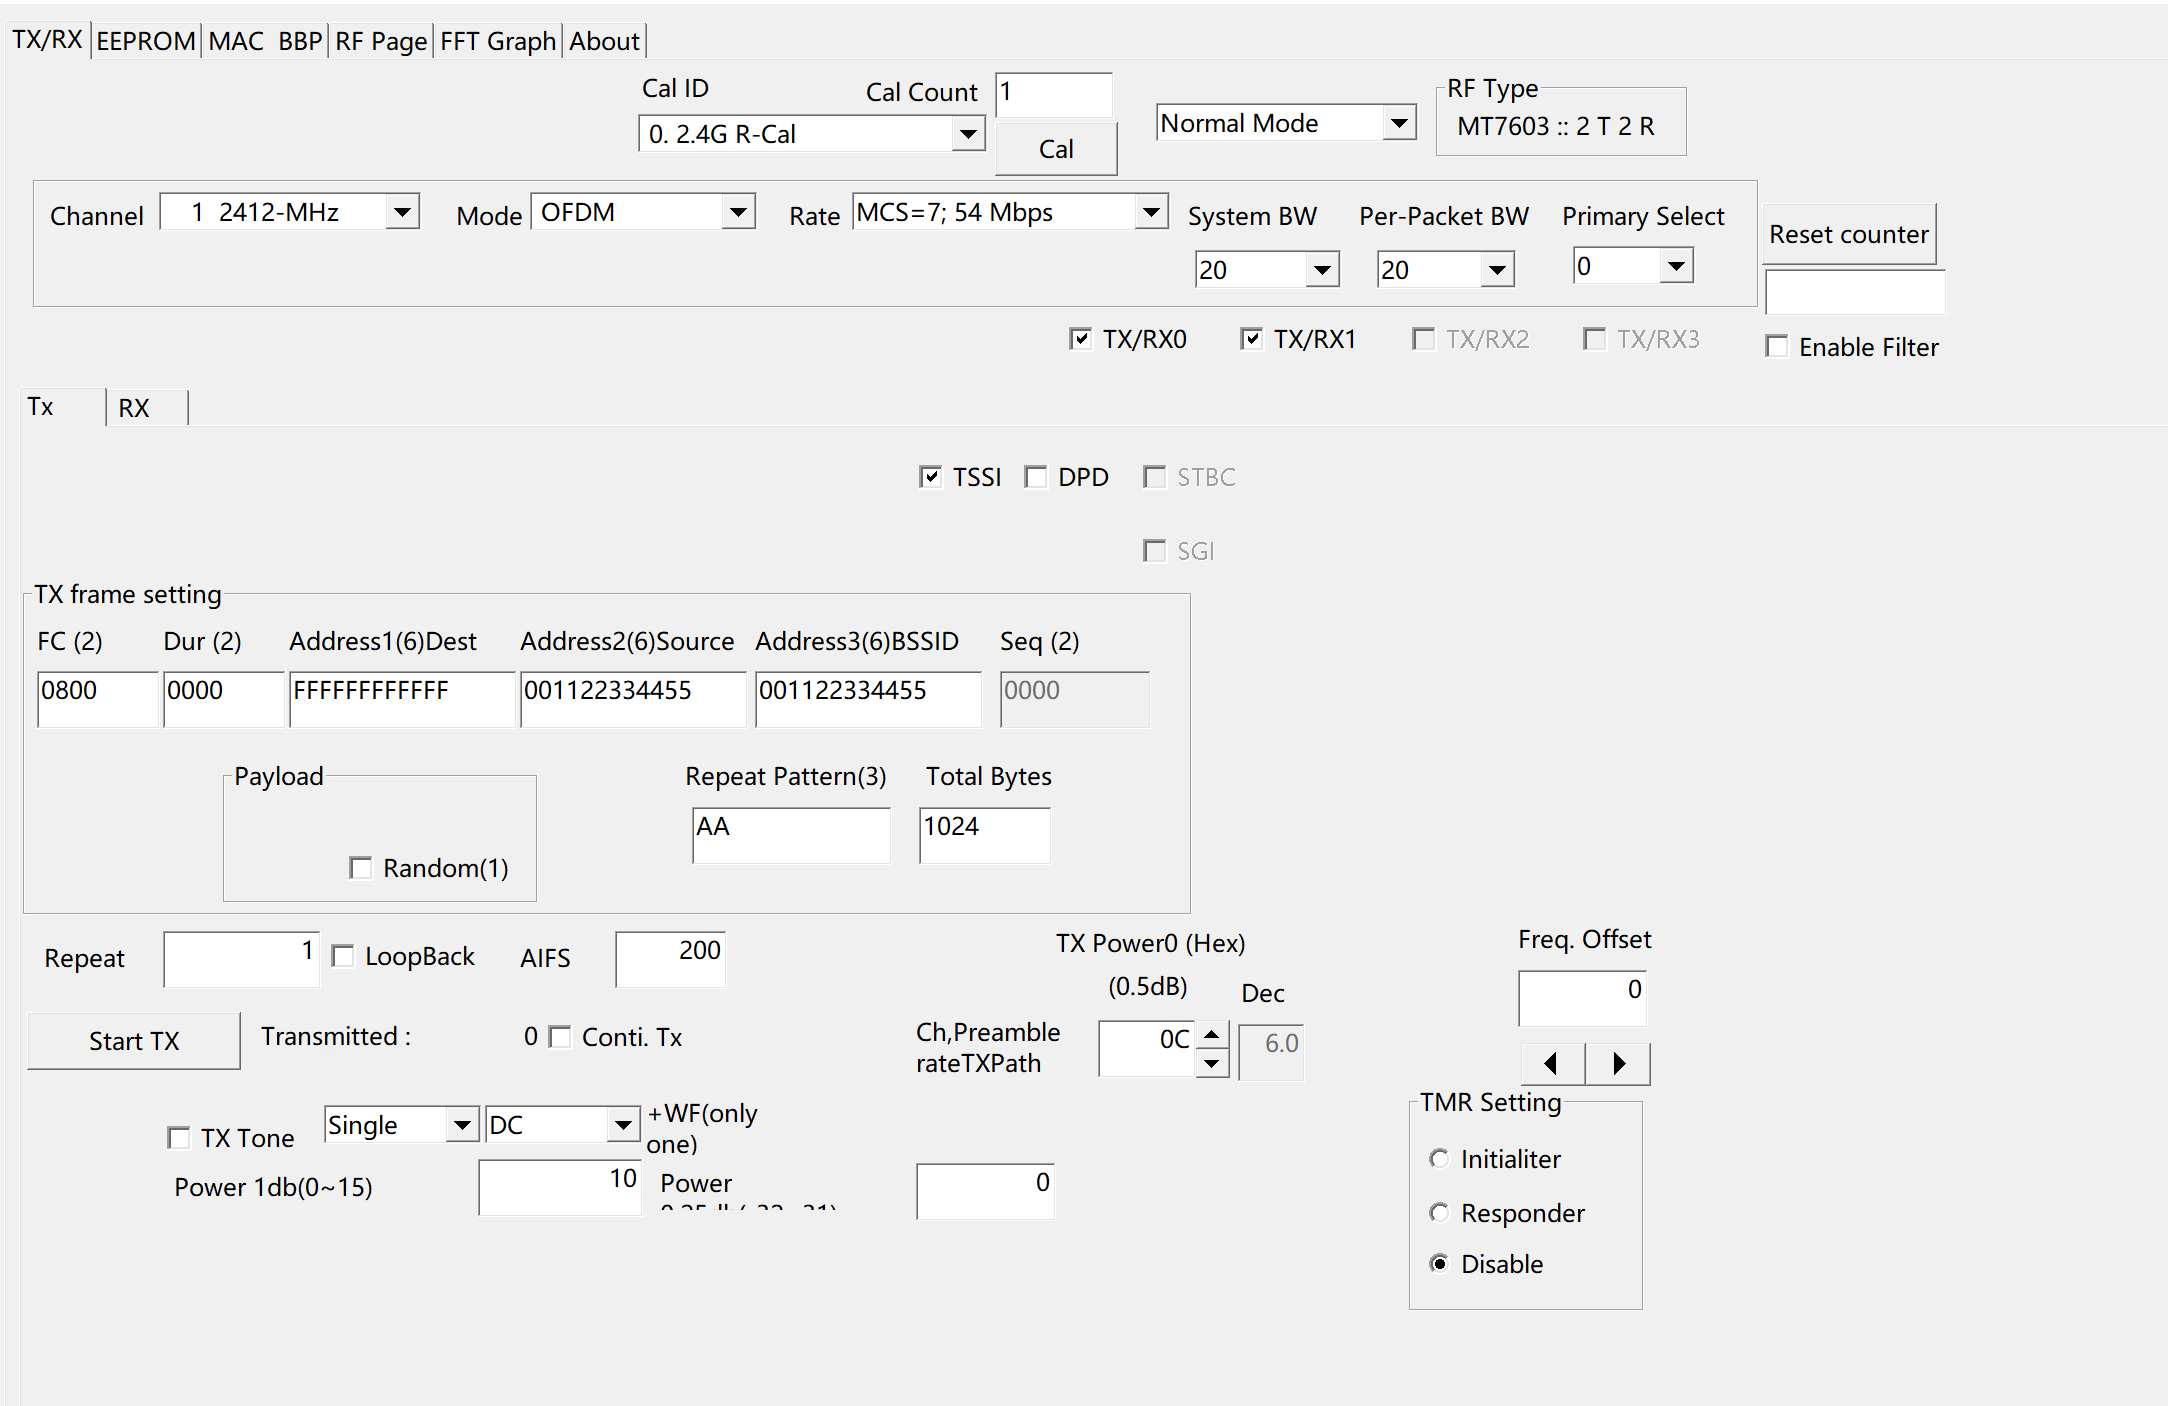Increase frequency offset with right arrow

1618,1063
